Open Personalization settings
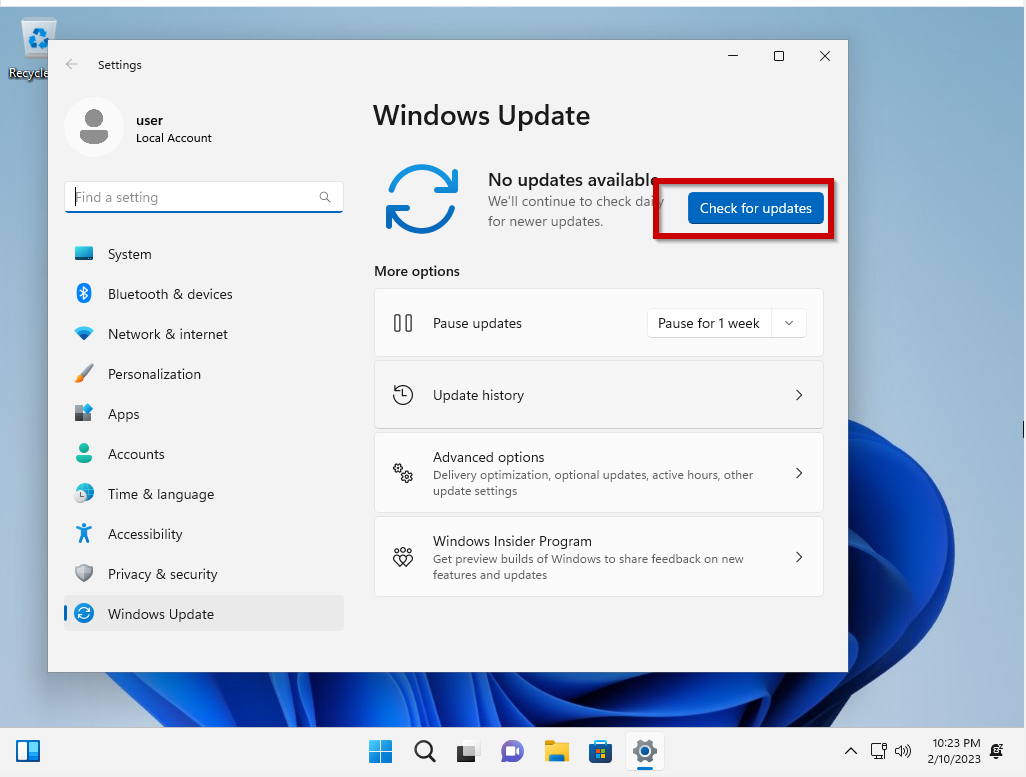This screenshot has width=1026, height=777. point(203,374)
